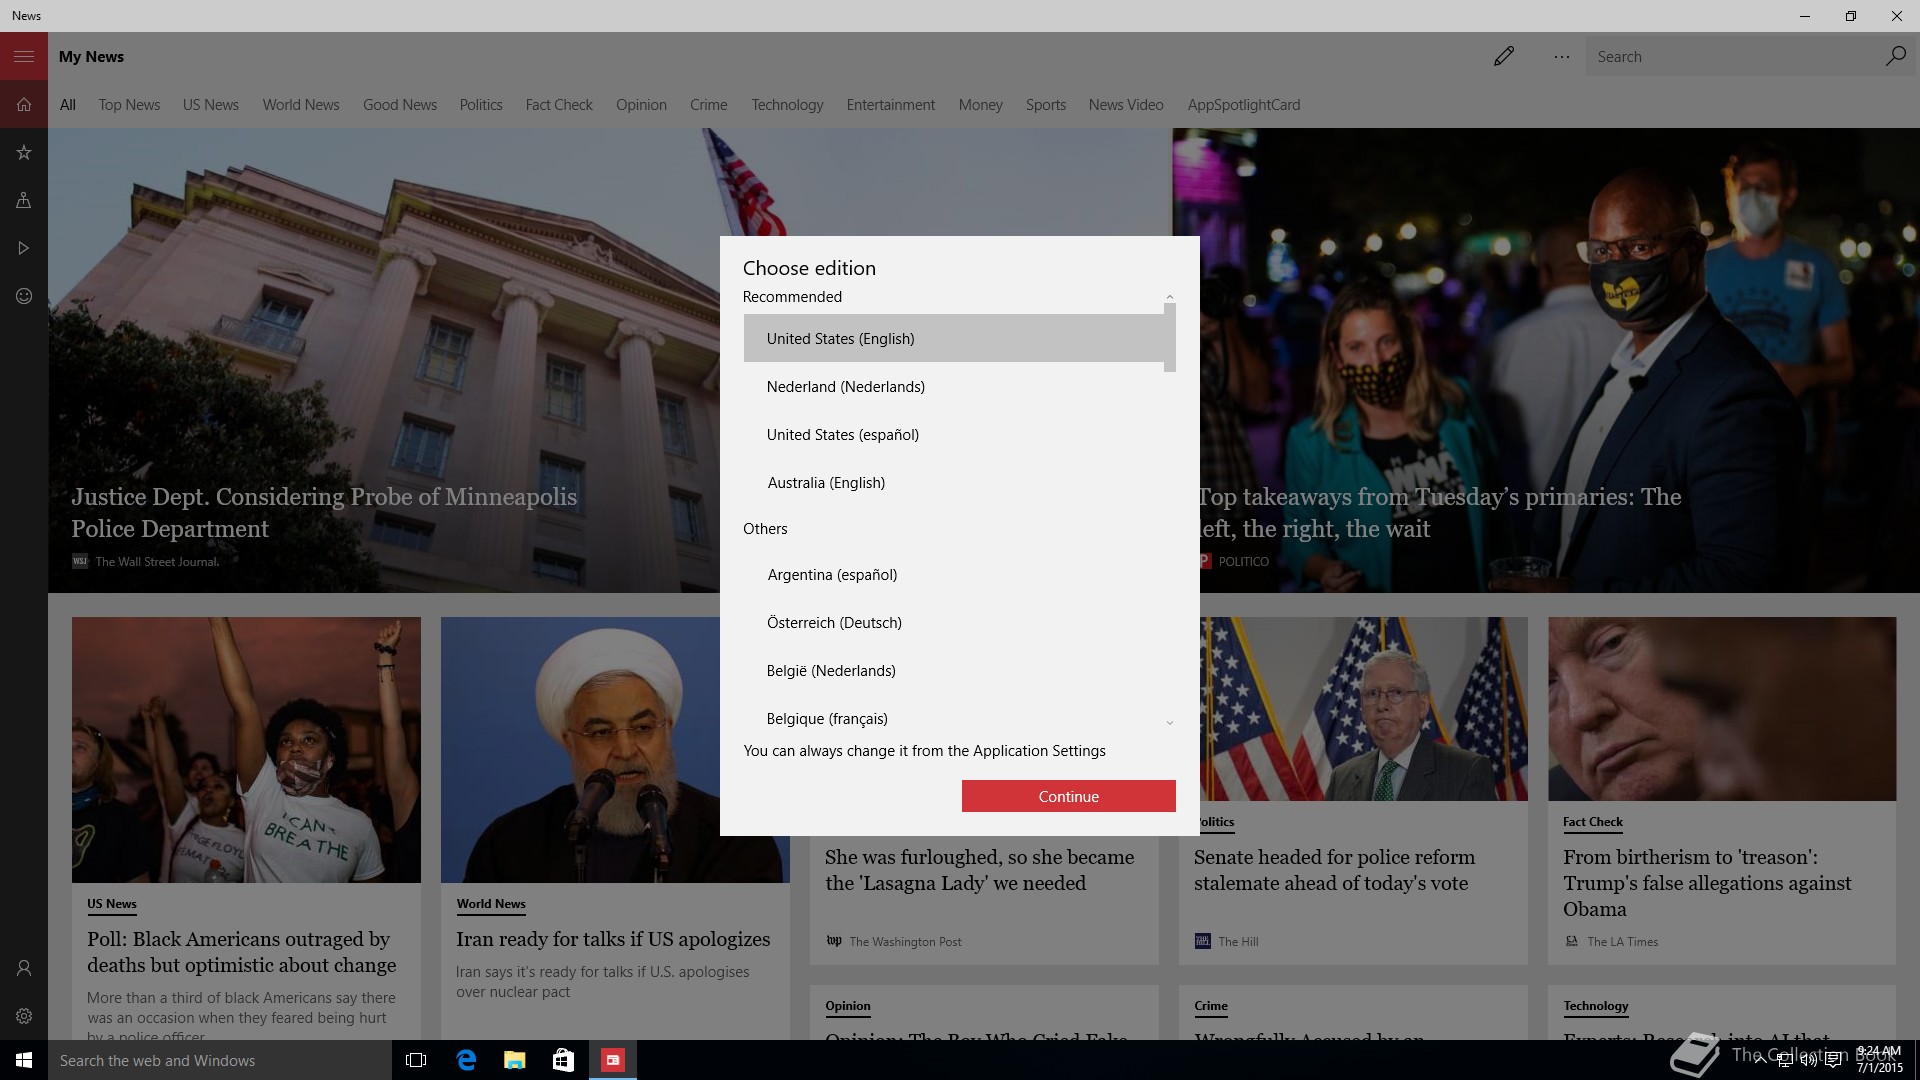
Task: Select België (Nederlands) edition
Action: pyautogui.click(x=954, y=670)
